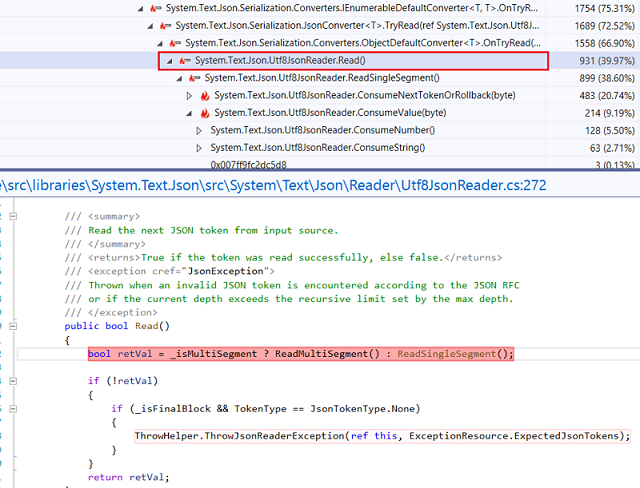
Task: Click the 214 (9.19%) sample value
Action: point(609,113)
